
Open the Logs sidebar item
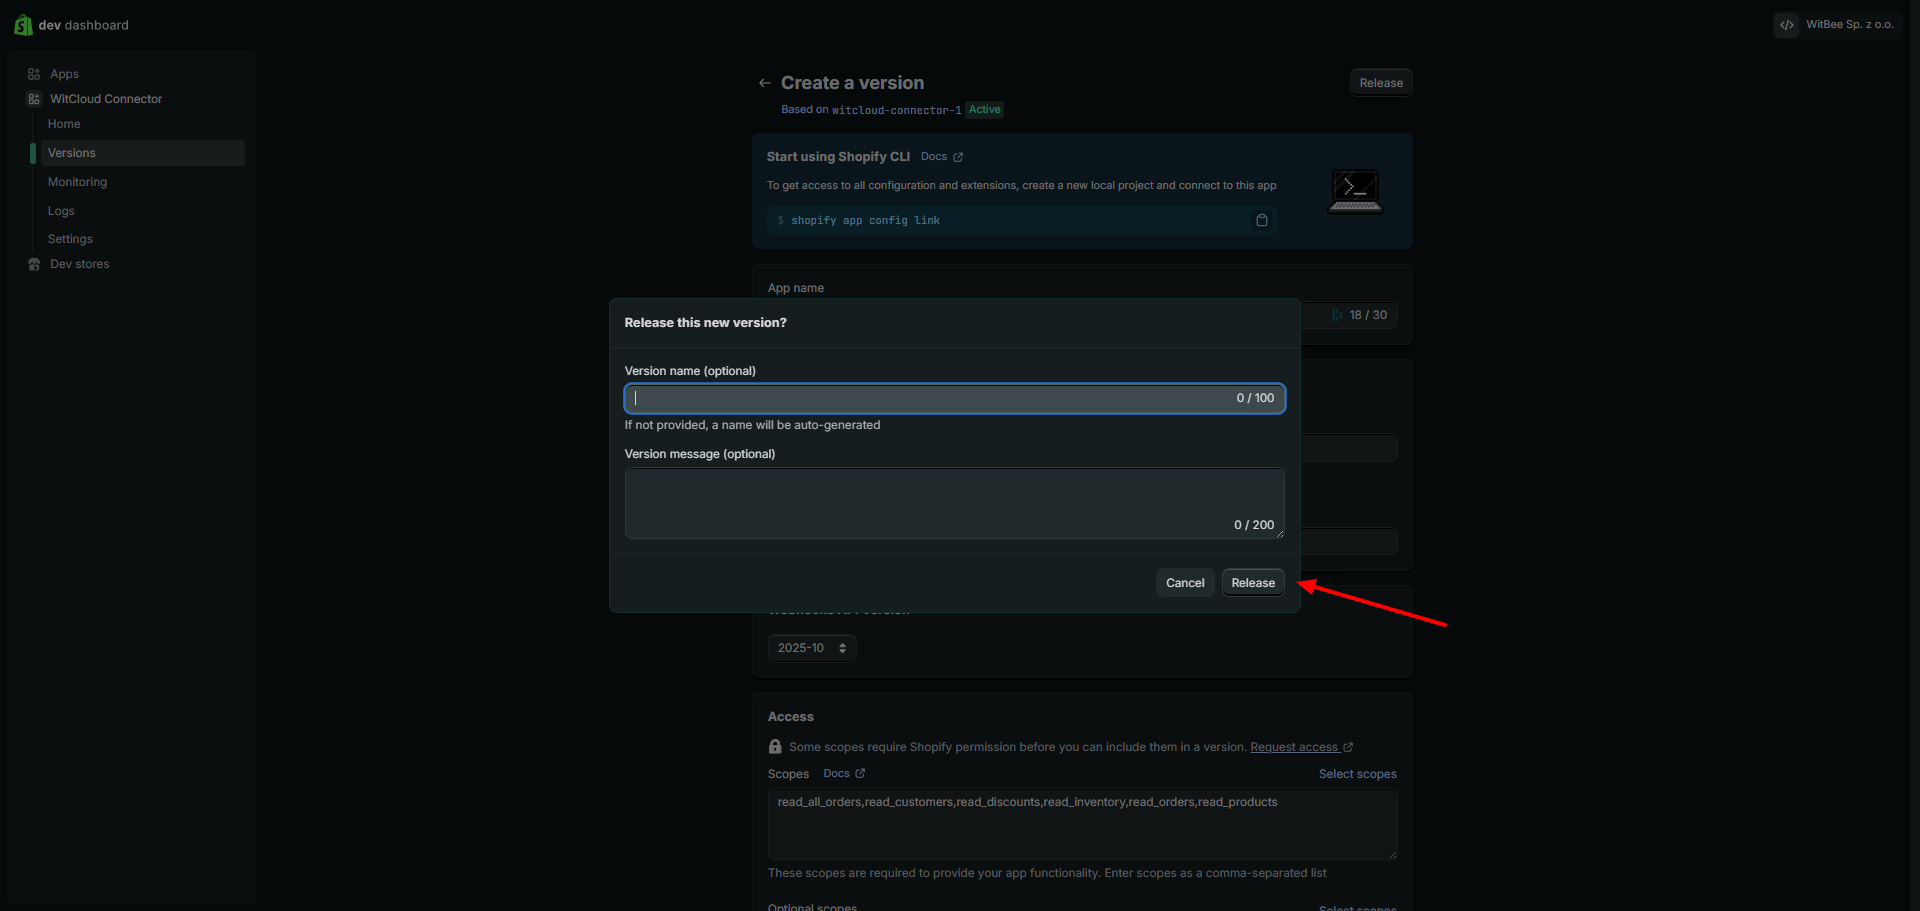[x=61, y=211]
